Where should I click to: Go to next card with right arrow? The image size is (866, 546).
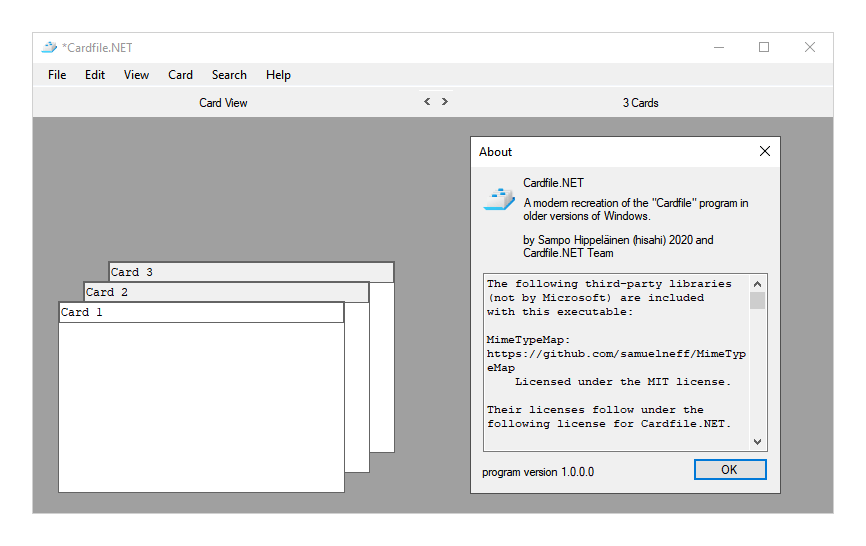pyautogui.click(x=445, y=102)
